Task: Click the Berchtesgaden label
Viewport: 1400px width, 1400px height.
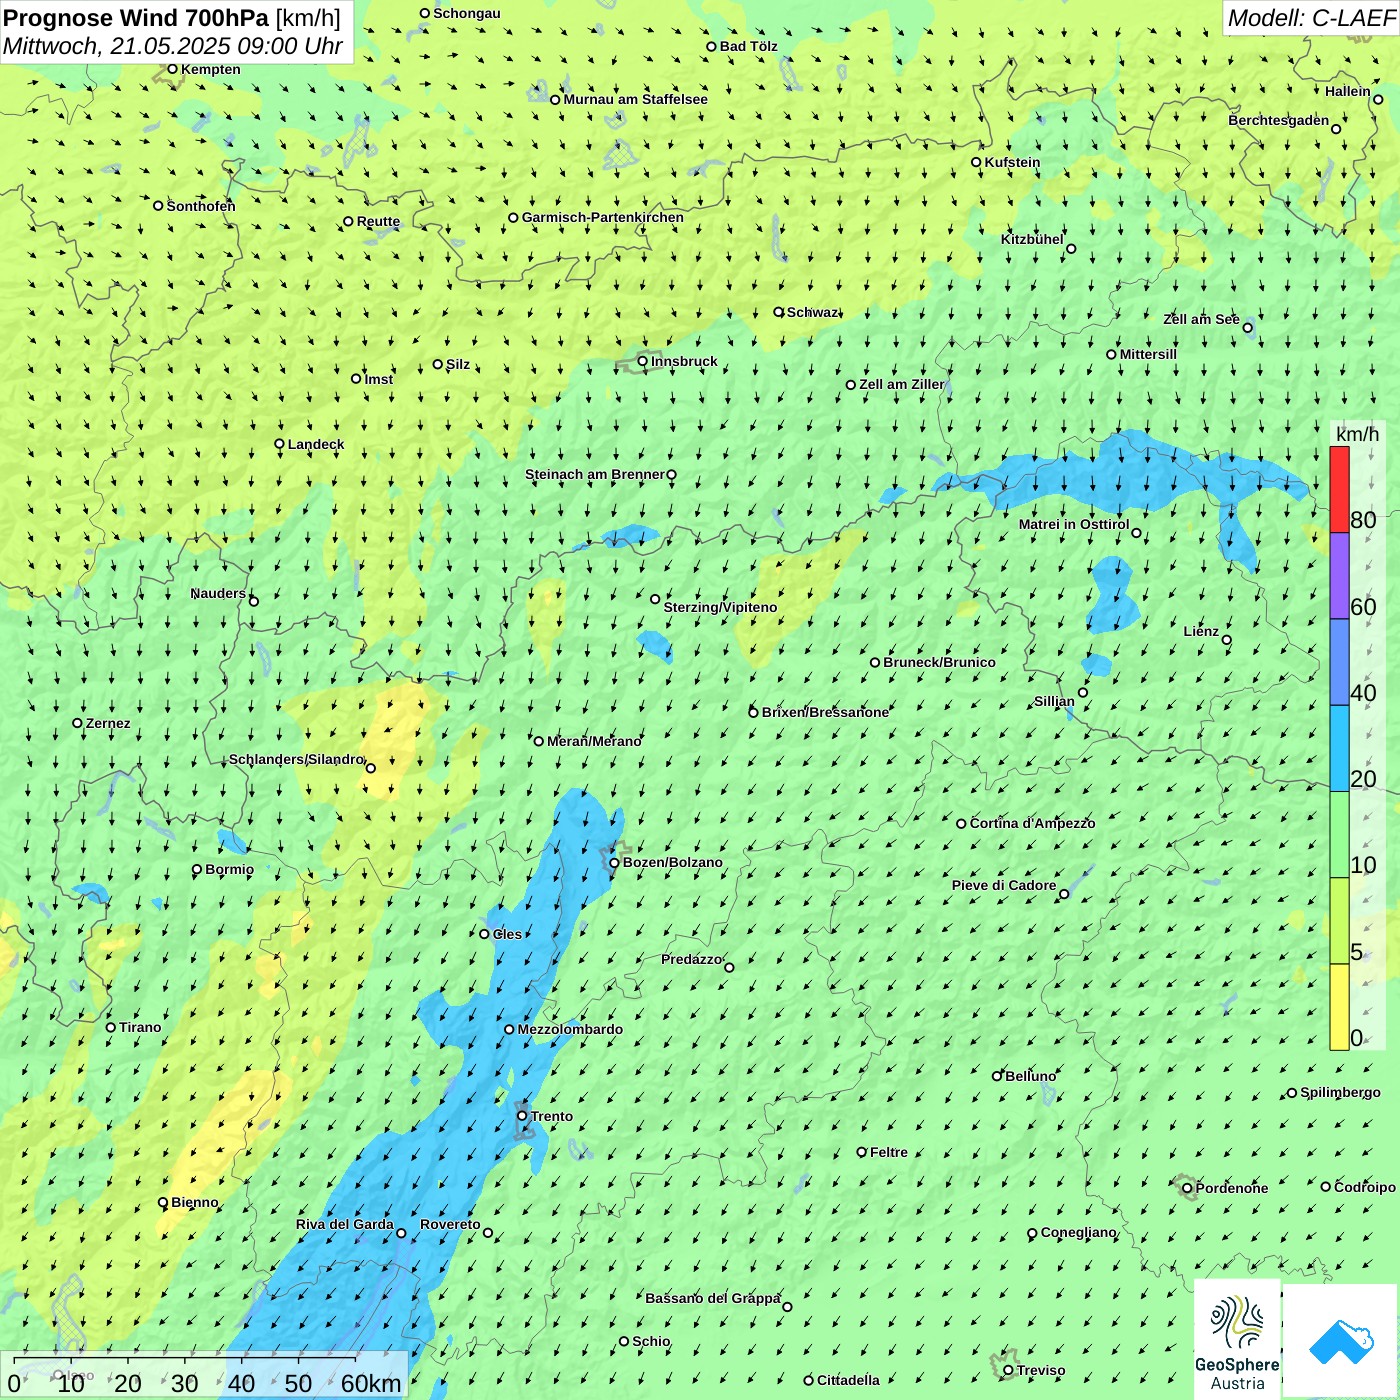Action: [1279, 120]
